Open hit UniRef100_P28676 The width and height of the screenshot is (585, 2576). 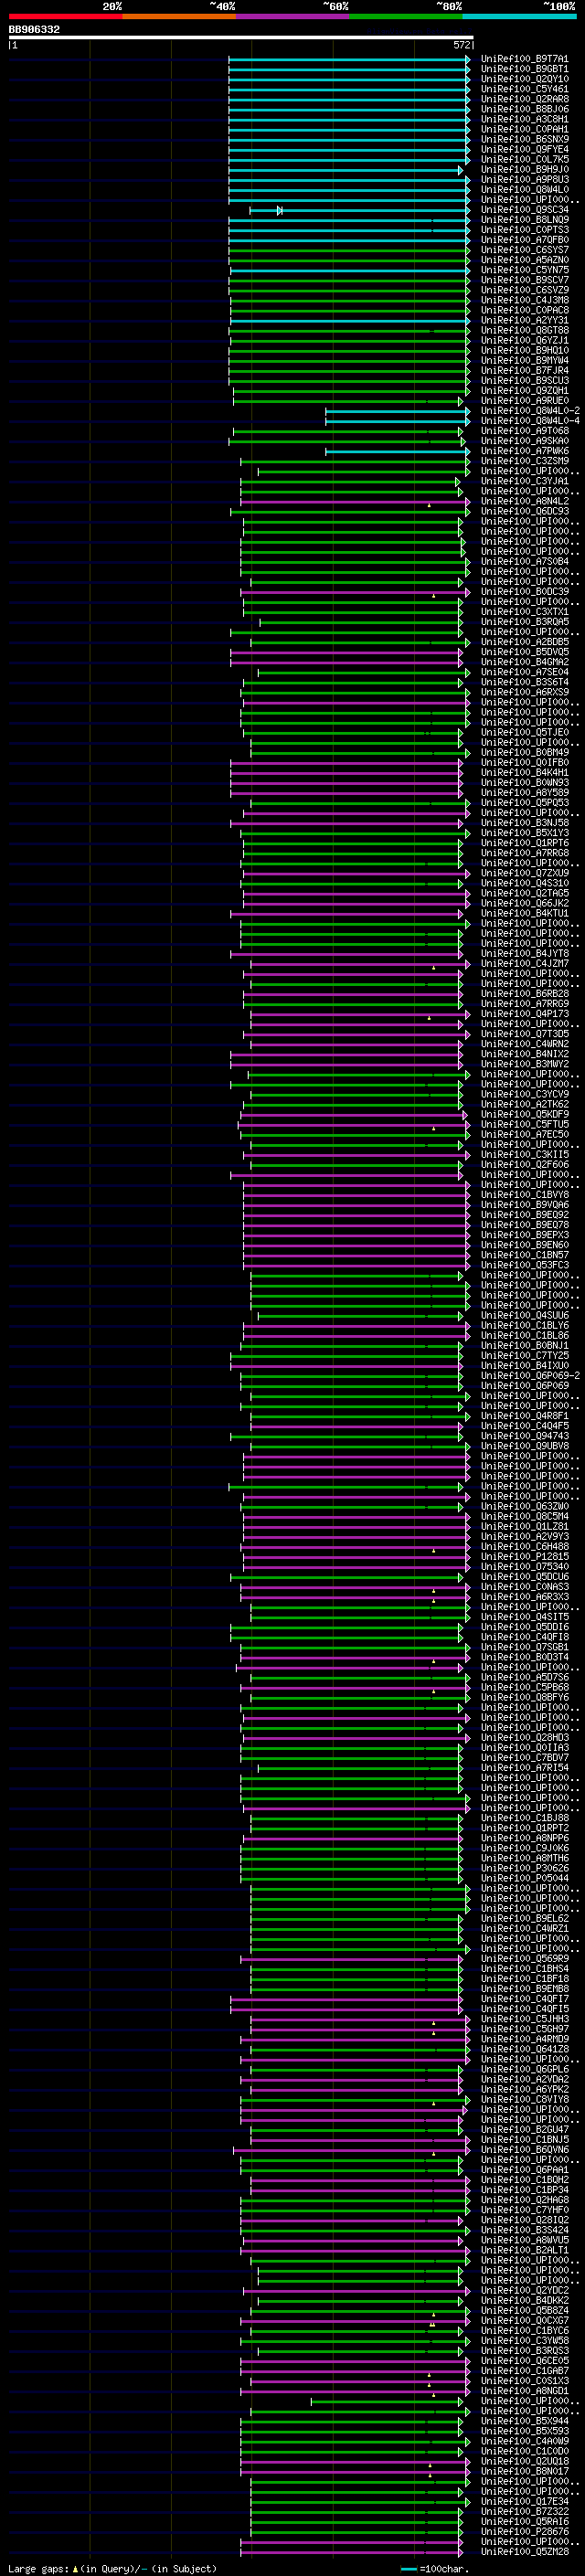pos(524,2532)
